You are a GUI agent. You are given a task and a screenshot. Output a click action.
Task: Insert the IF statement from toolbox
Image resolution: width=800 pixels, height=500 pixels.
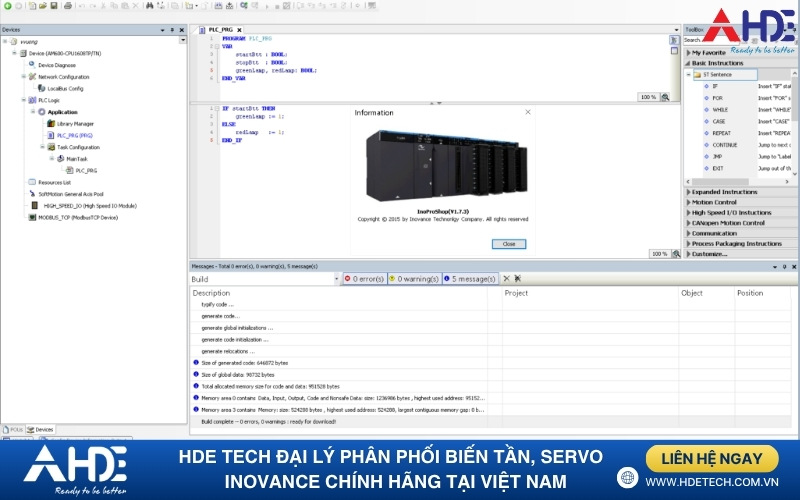pyautogui.click(x=715, y=86)
